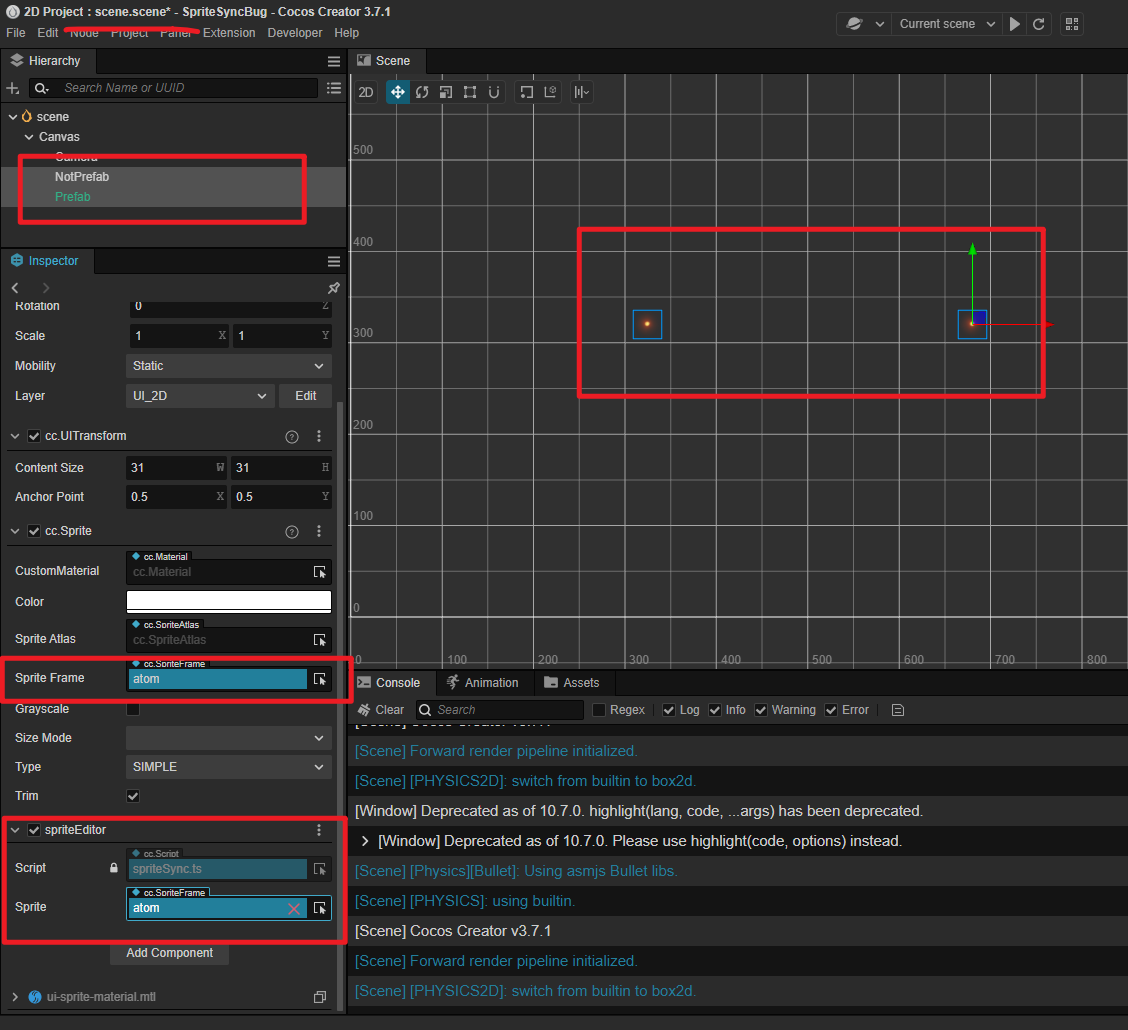Click the Add Component button
Viewport: 1128px width, 1030px height.
pyautogui.click(x=169, y=953)
